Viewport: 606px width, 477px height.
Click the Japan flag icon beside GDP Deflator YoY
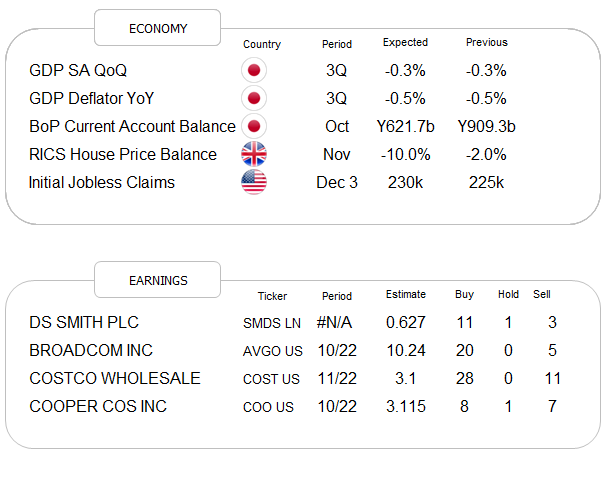click(254, 98)
